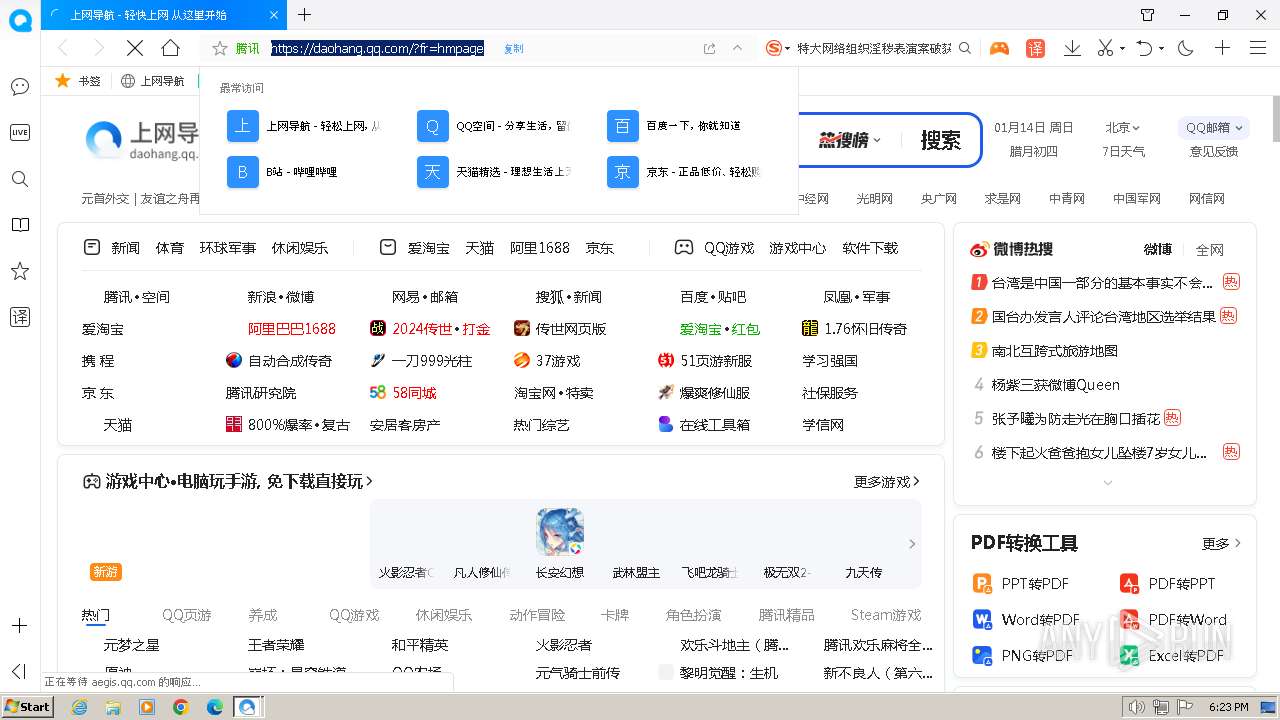Open Internet Explorer from taskbar
Image resolution: width=1280 pixels, height=720 pixels.
[80, 707]
